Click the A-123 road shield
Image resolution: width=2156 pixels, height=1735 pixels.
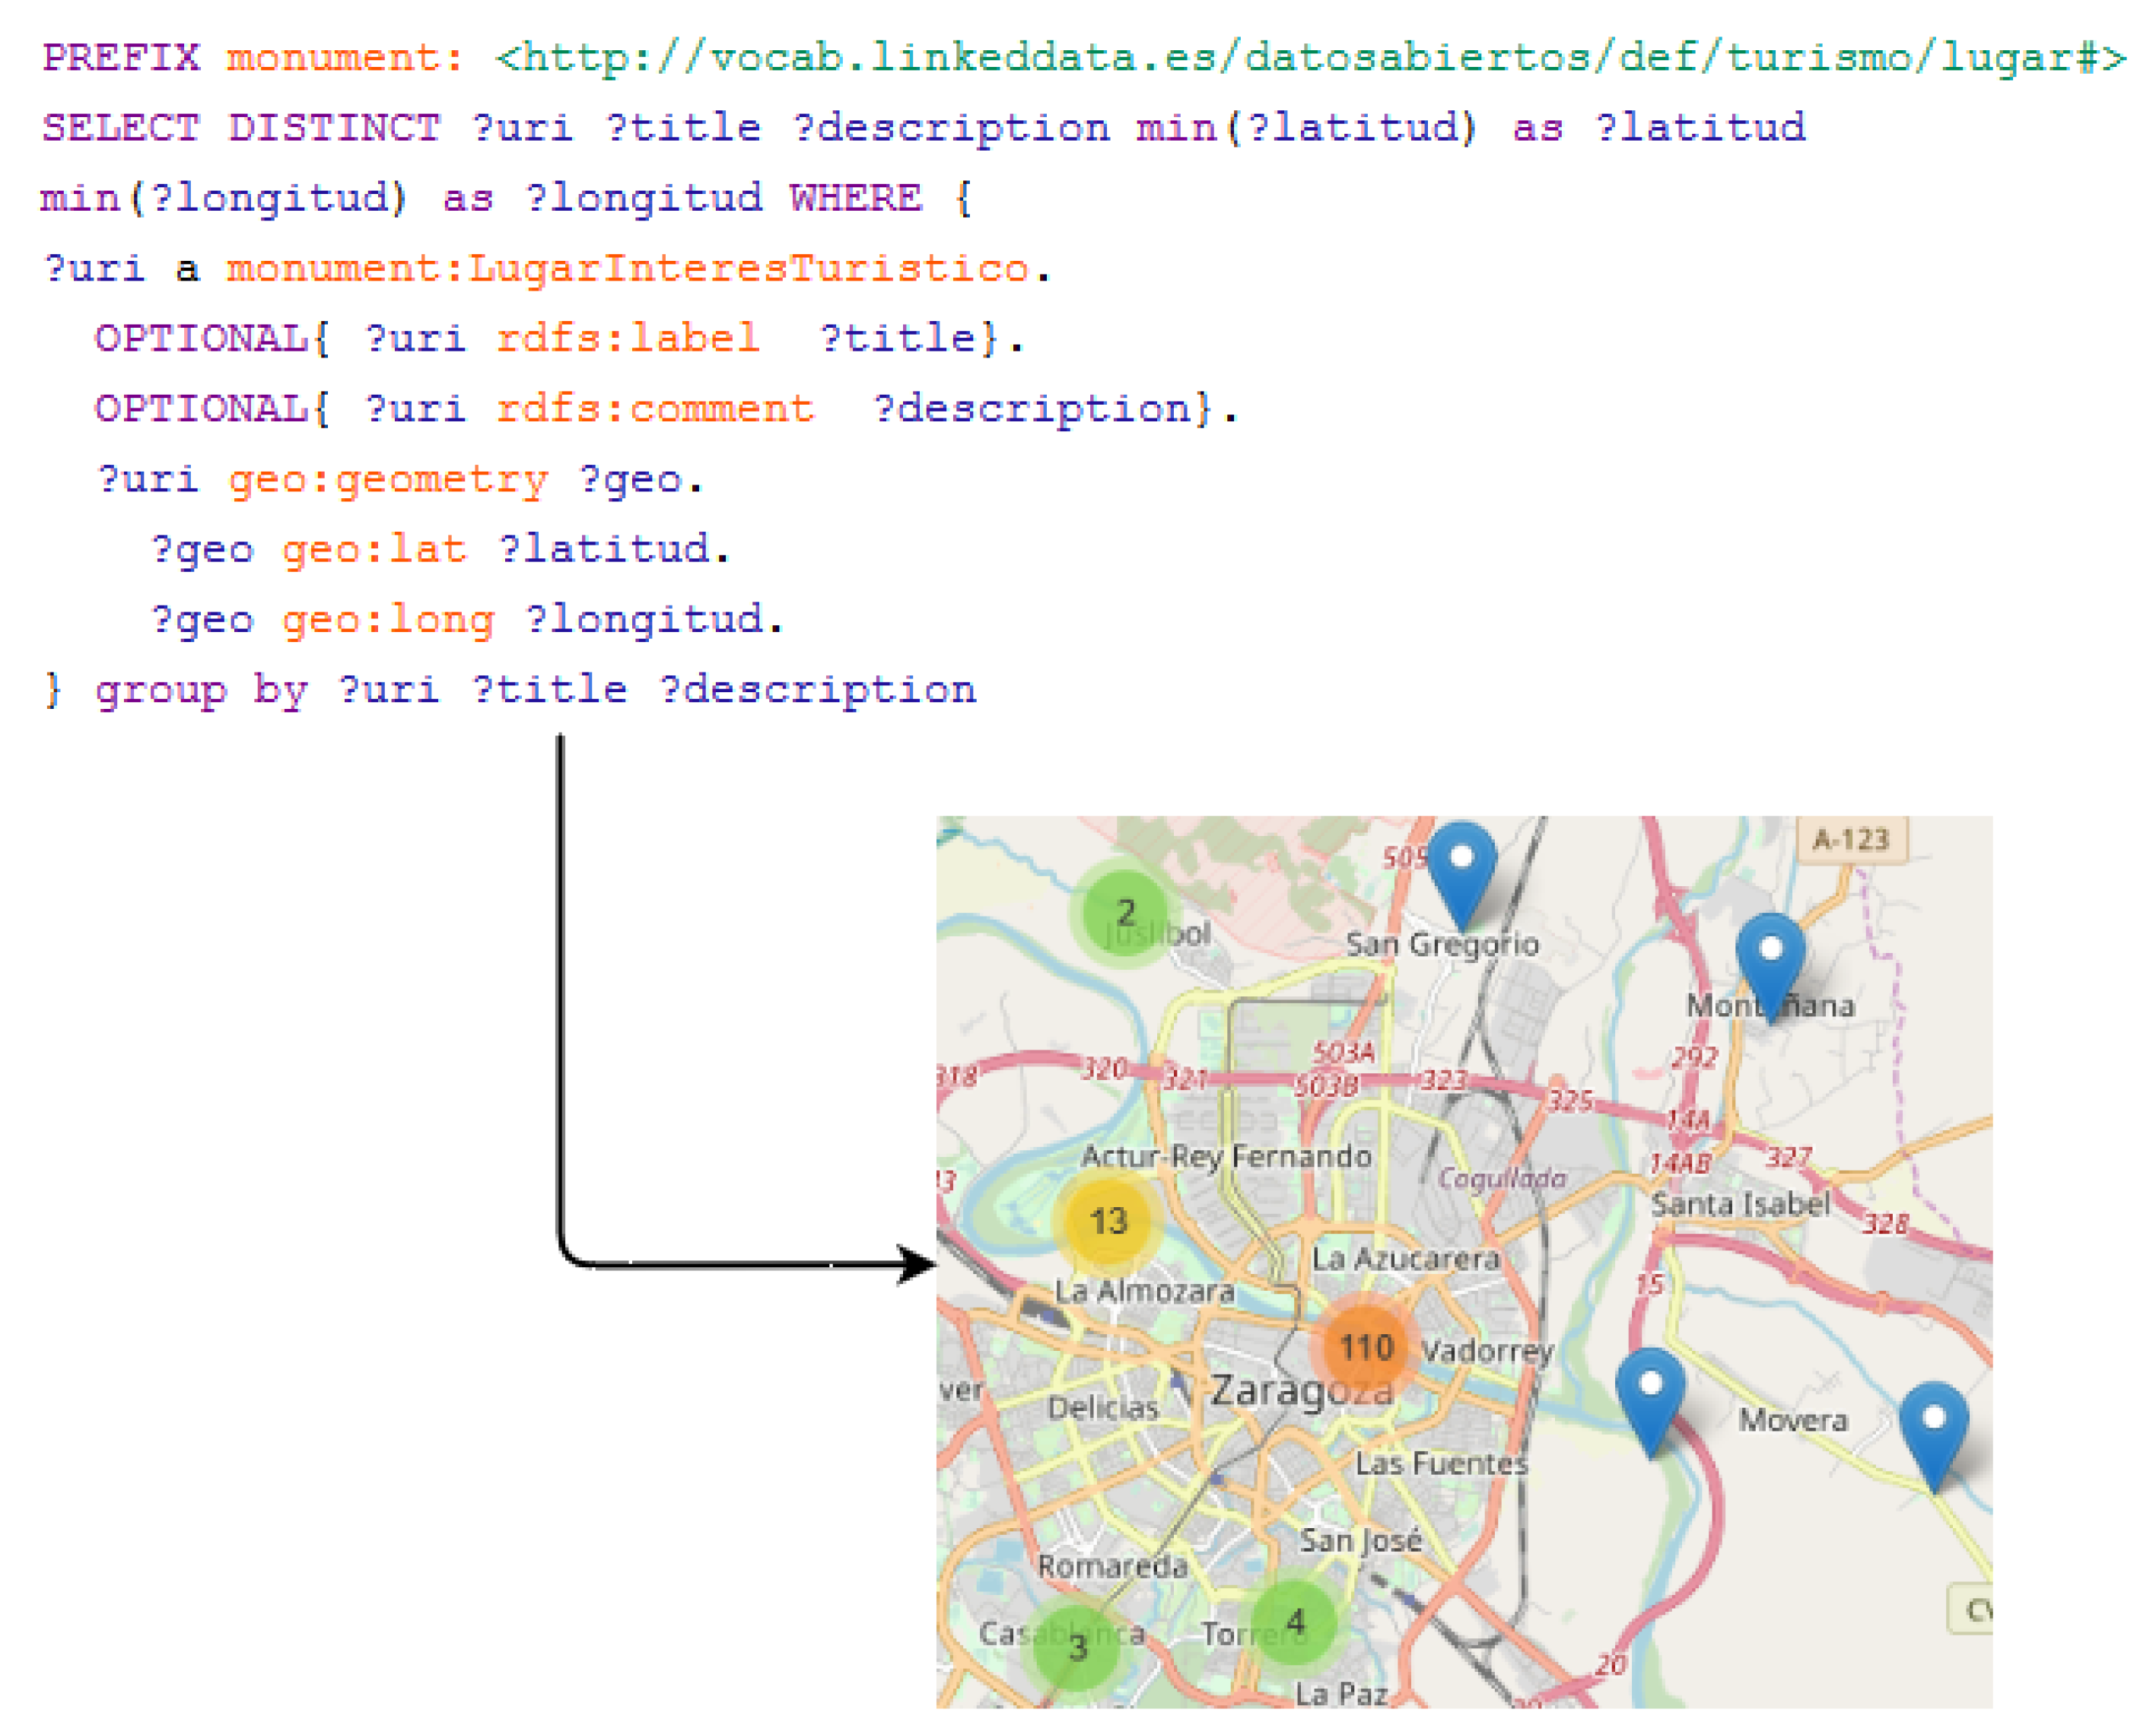[x=1851, y=839]
